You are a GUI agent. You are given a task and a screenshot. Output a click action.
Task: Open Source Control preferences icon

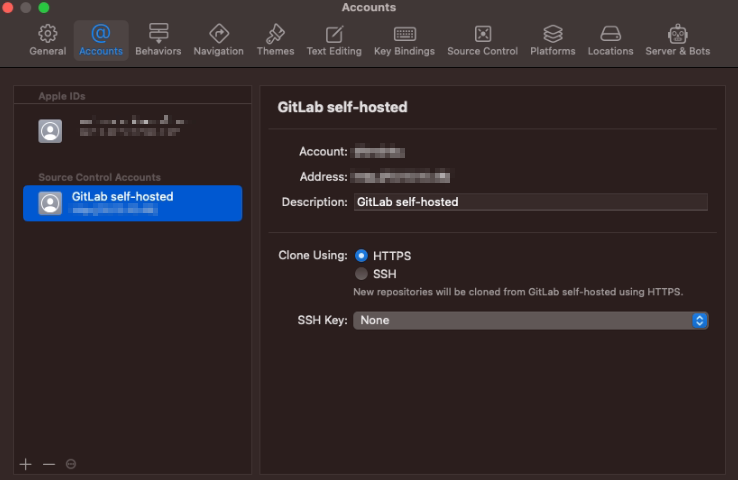point(483,34)
